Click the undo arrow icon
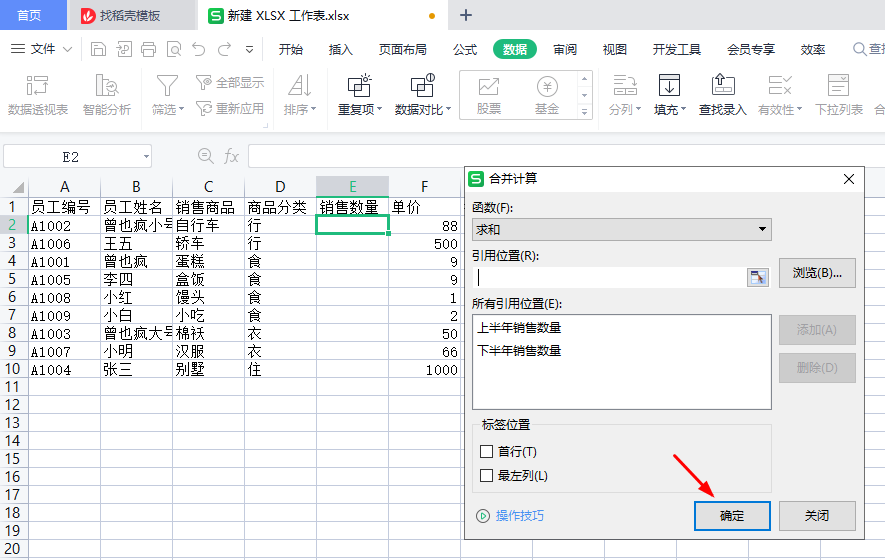This screenshot has height=560, width=885. [199, 49]
